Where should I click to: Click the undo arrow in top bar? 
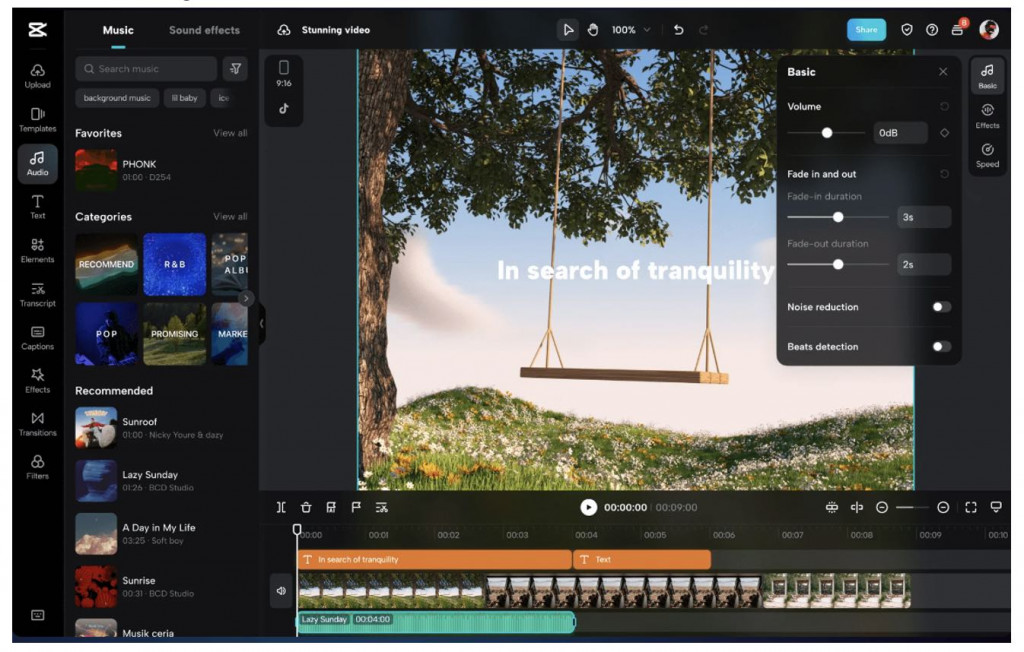(x=679, y=30)
